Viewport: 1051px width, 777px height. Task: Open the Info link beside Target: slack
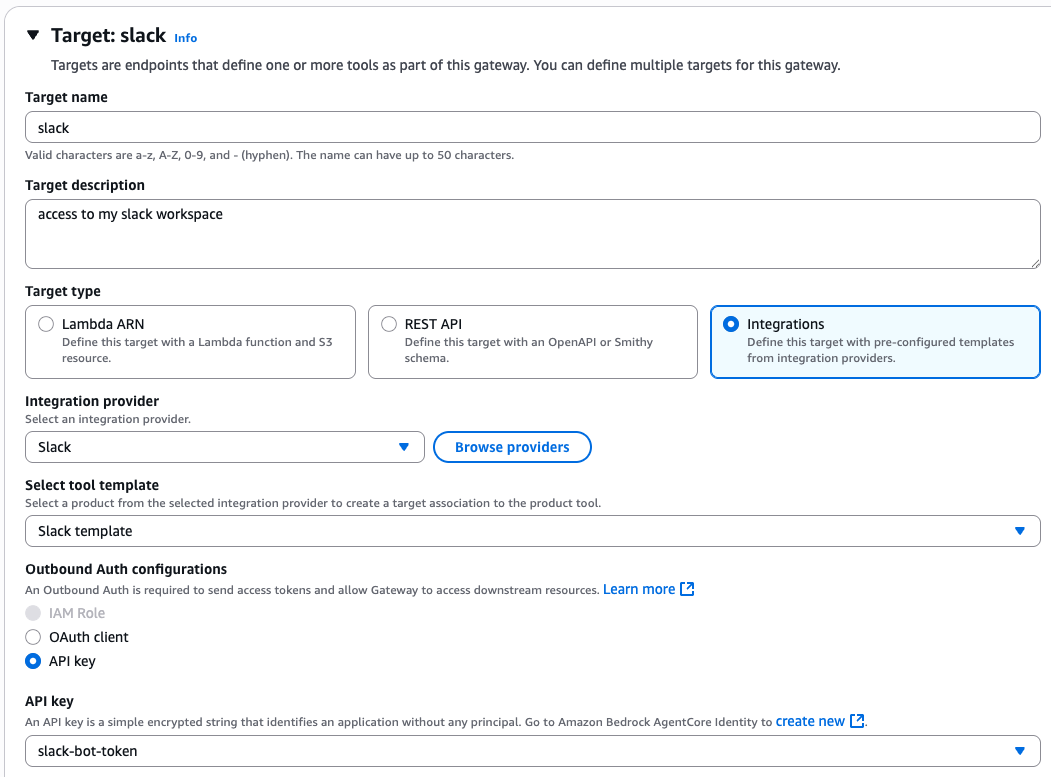(185, 38)
